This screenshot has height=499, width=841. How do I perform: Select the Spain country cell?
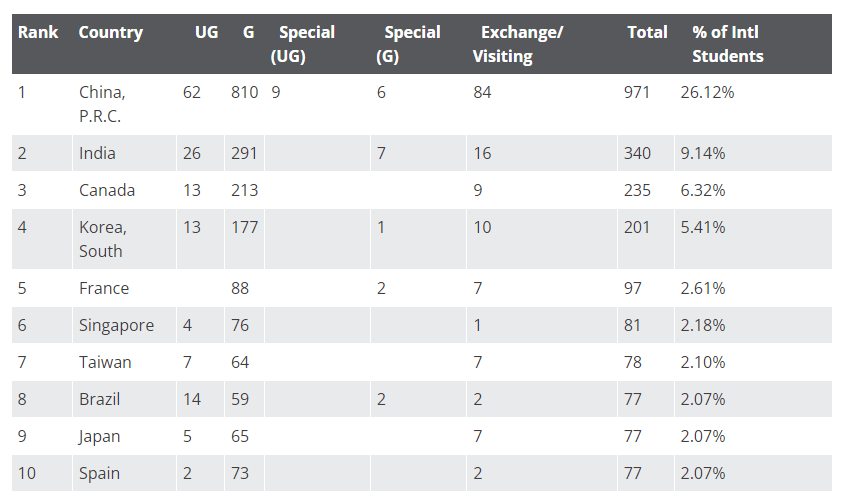point(99,473)
